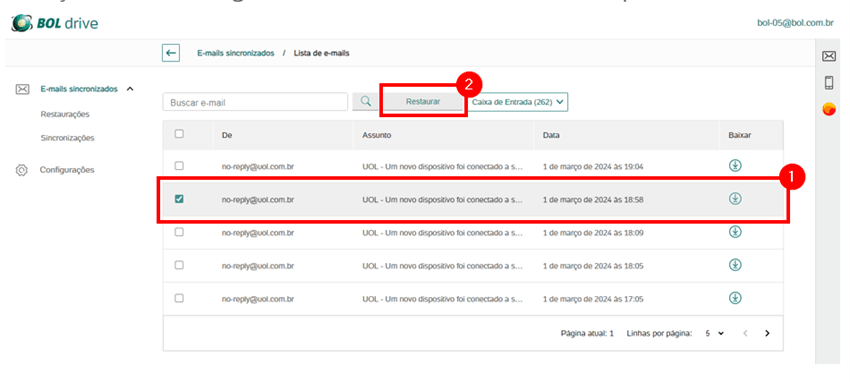
Task: Download the email from 18:09
Action: click(x=735, y=232)
